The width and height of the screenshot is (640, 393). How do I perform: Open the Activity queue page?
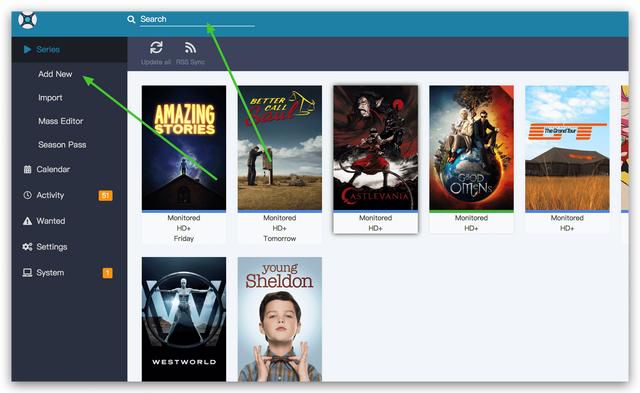tap(44, 195)
